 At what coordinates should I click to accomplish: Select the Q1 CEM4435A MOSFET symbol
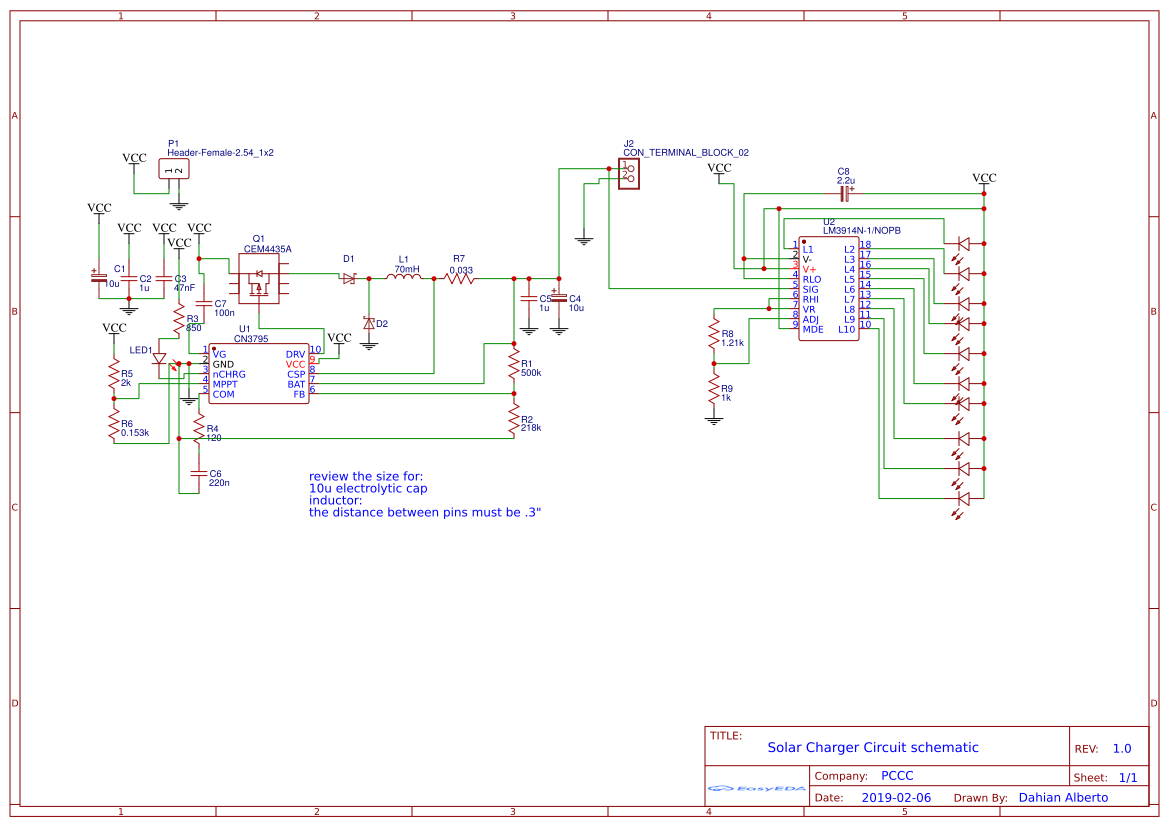click(x=259, y=278)
